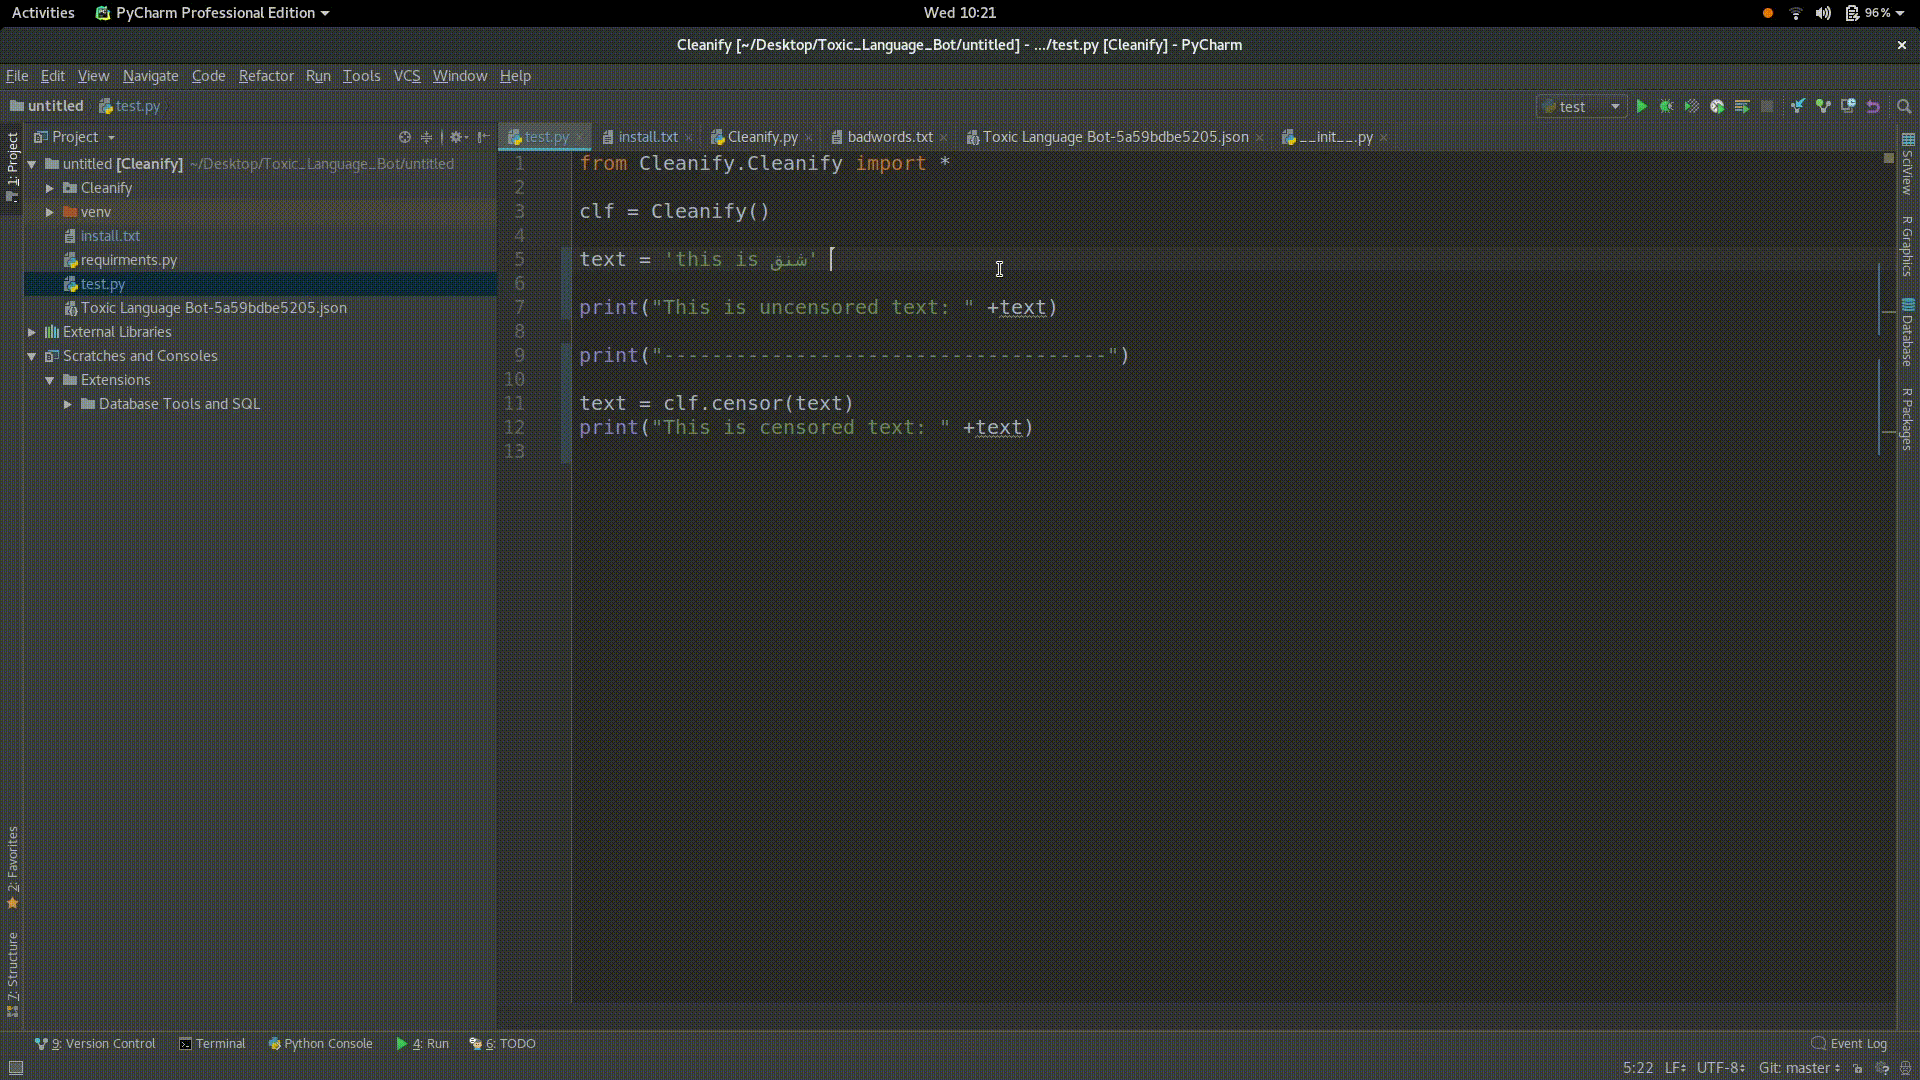
Task: Click the VCS update project icon
Action: 1798,106
